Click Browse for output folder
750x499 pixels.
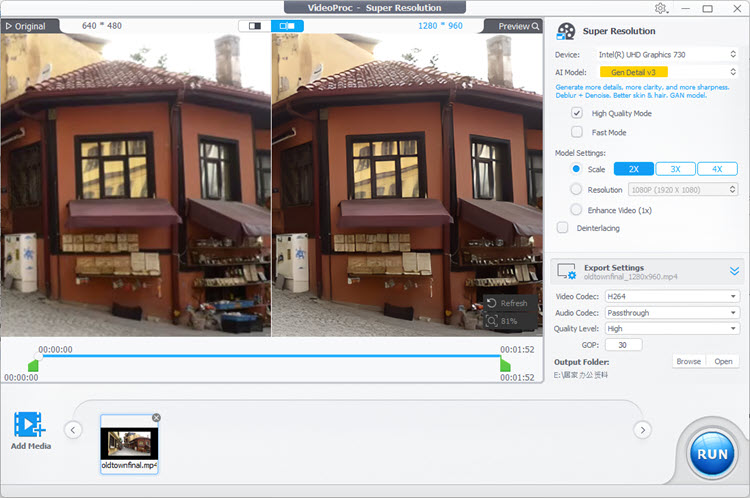(x=688, y=361)
